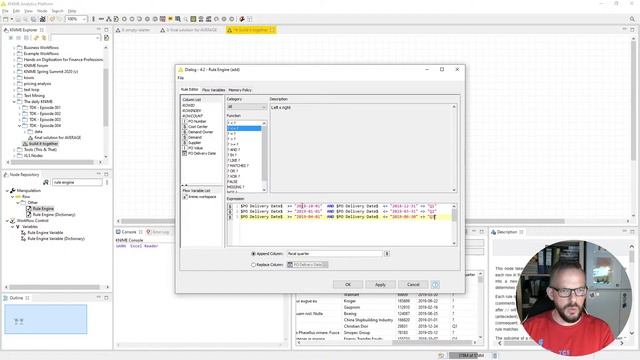Open the dialog's File menu

click(180, 78)
